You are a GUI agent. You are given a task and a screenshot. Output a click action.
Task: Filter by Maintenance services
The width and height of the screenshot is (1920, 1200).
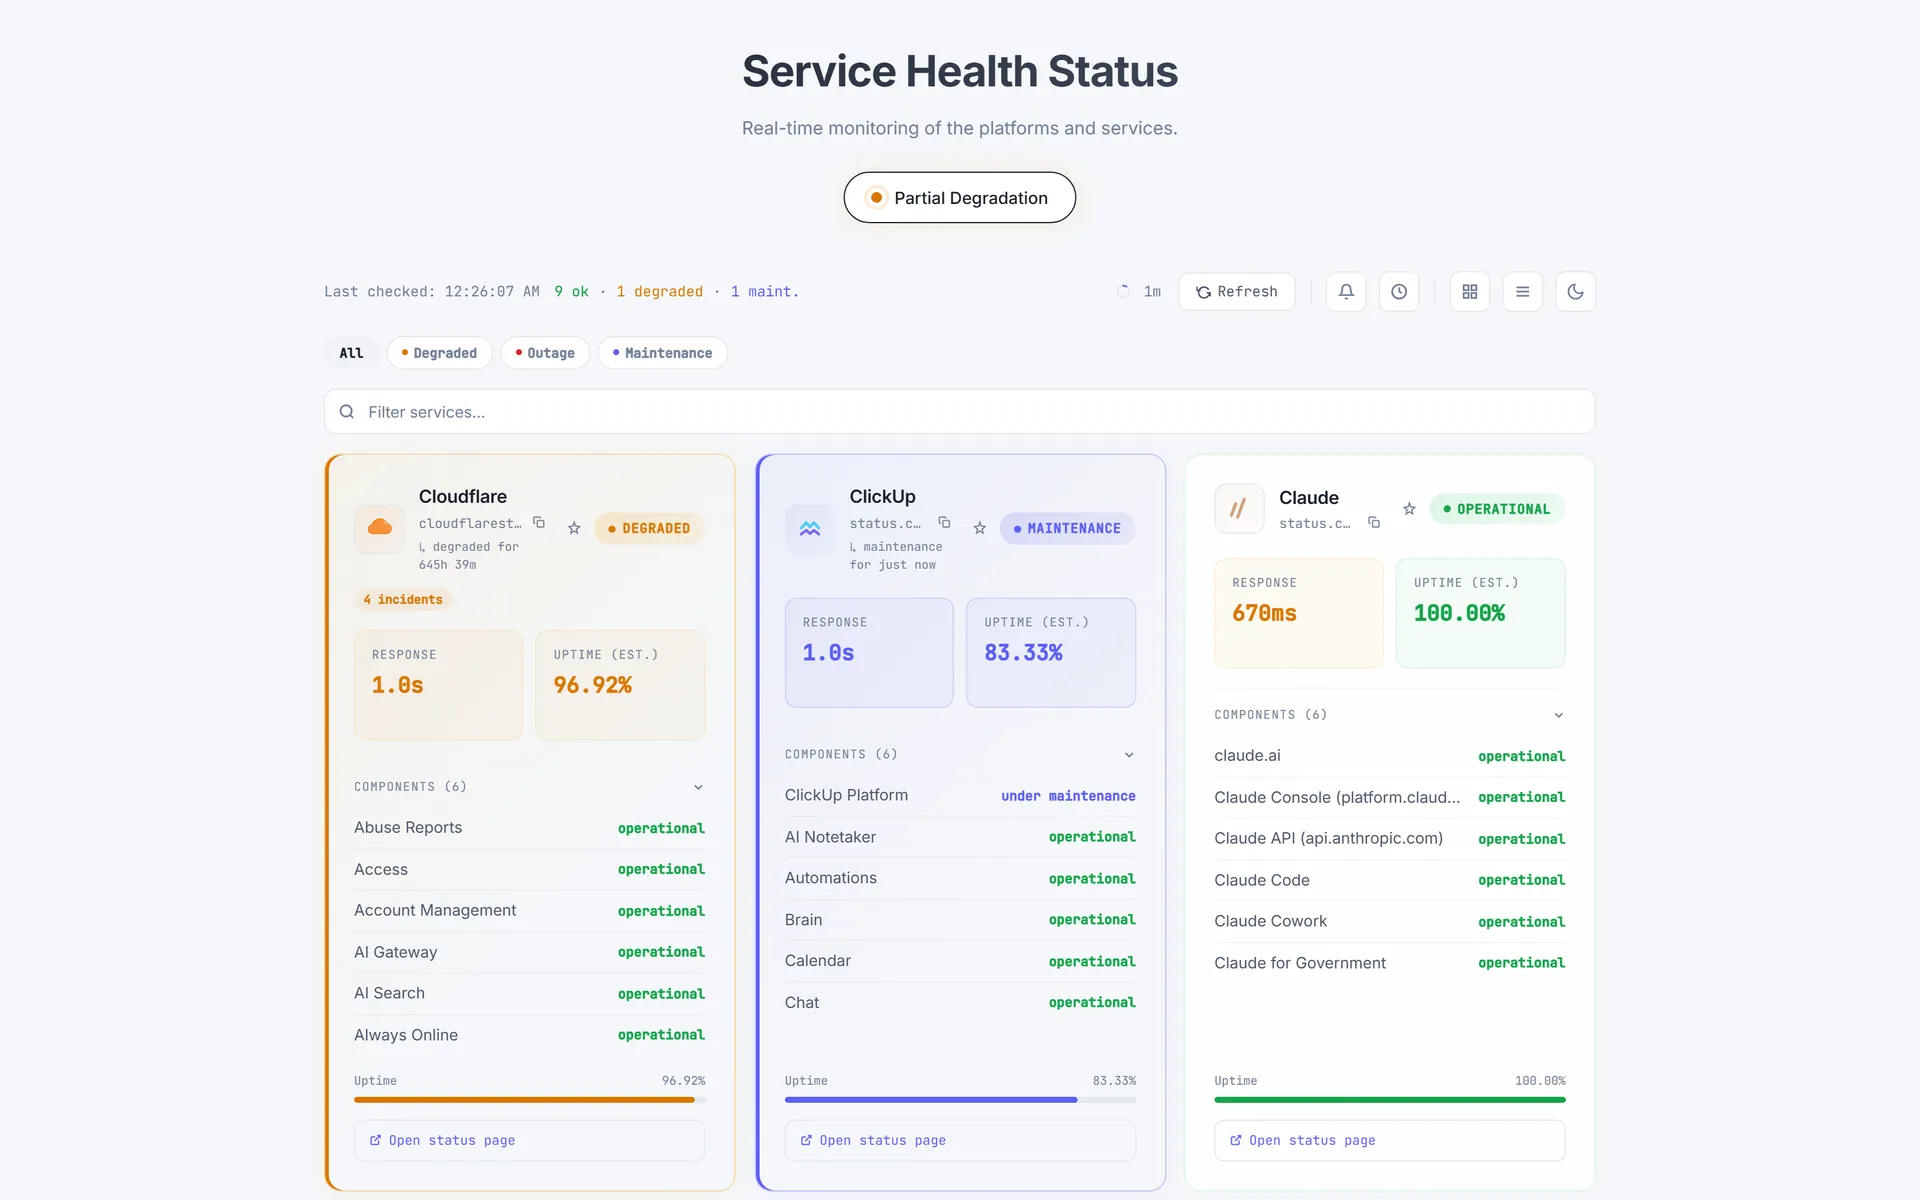(x=662, y=353)
